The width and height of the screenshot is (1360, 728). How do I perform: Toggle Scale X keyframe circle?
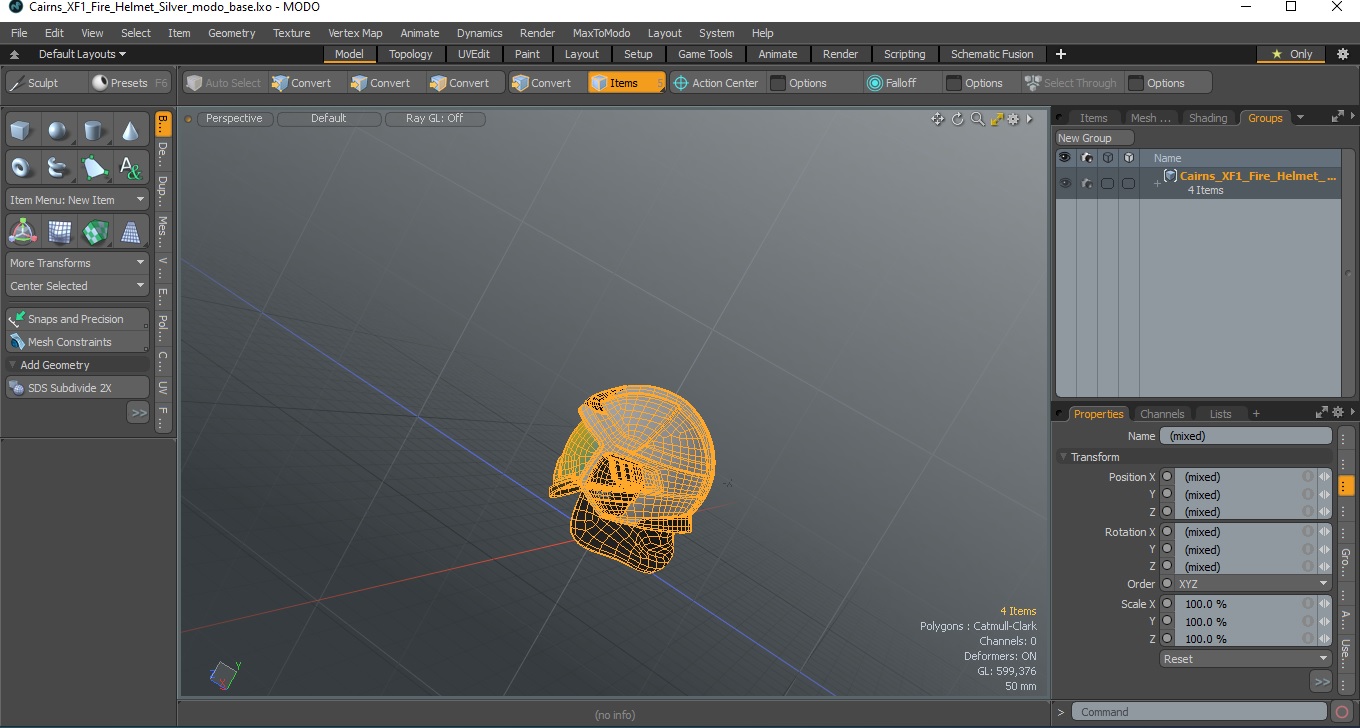click(x=1166, y=604)
